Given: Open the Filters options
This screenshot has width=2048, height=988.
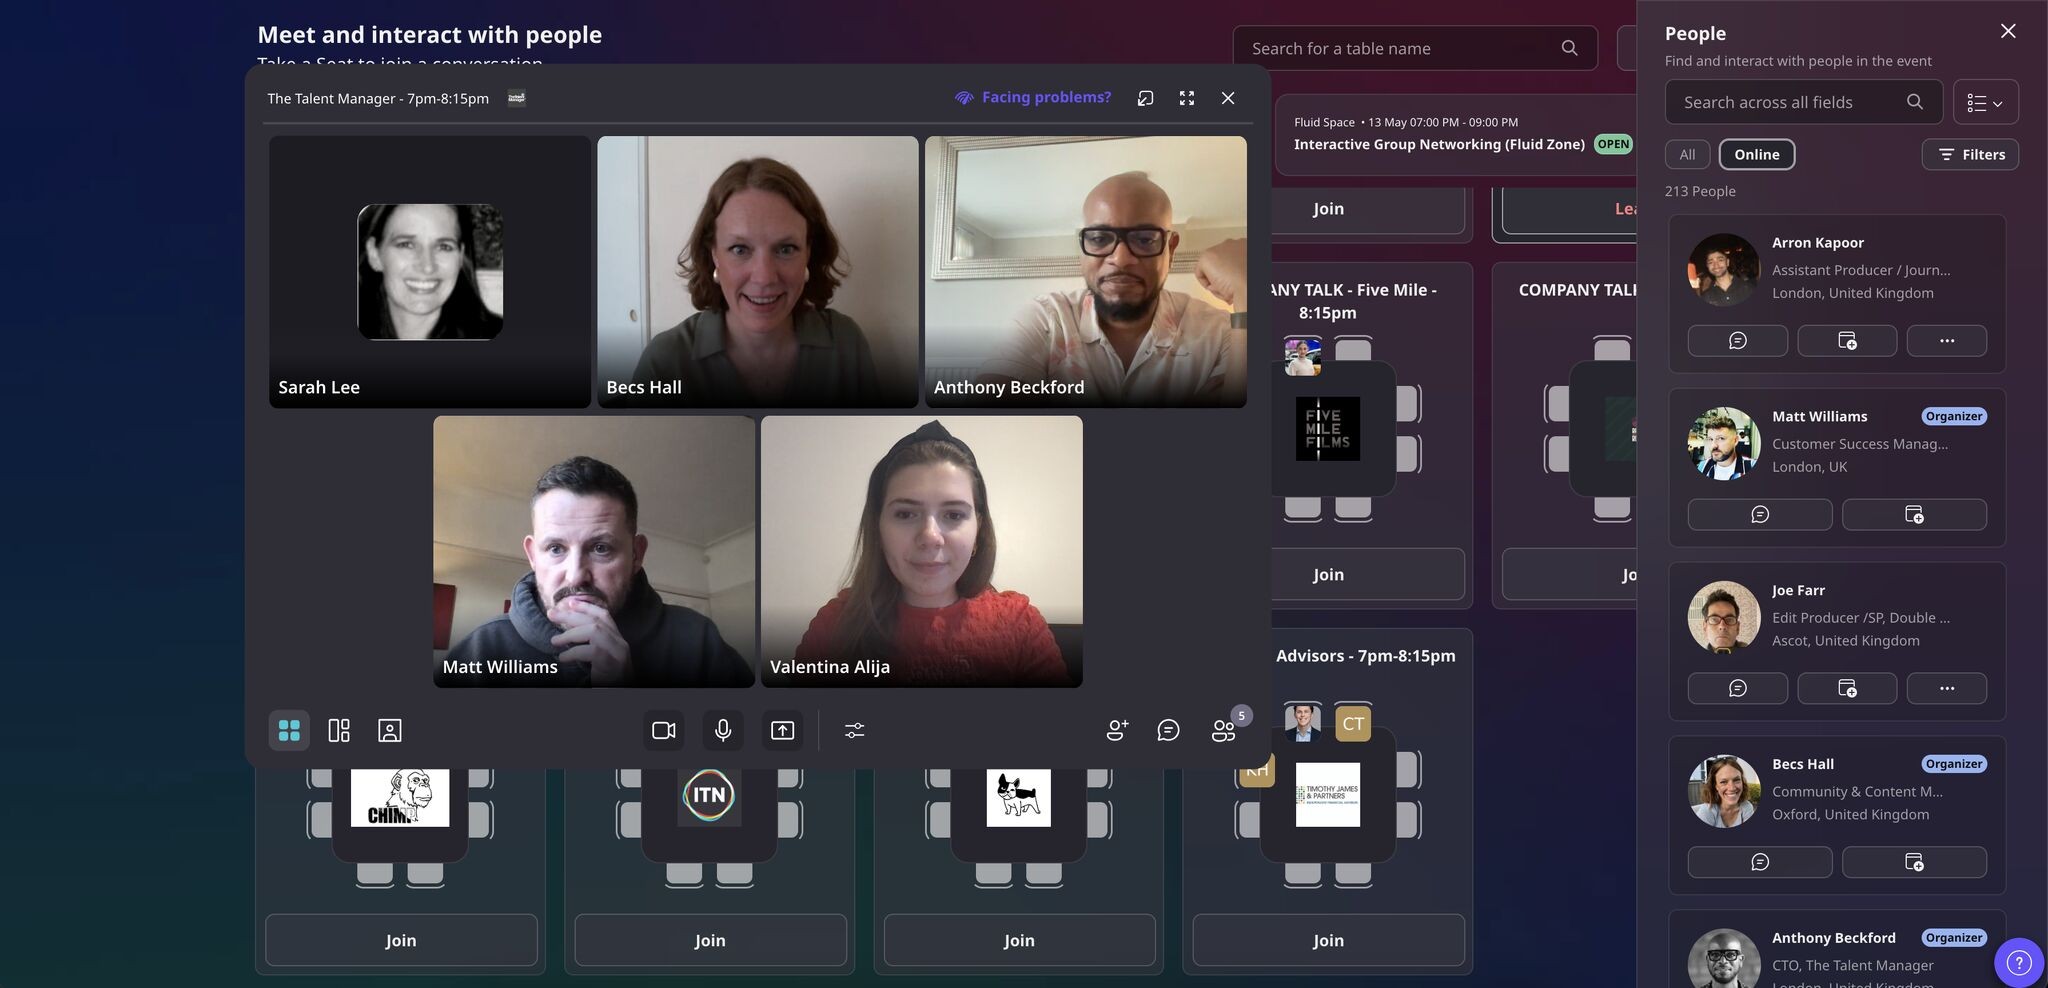Looking at the screenshot, I should pos(1970,154).
